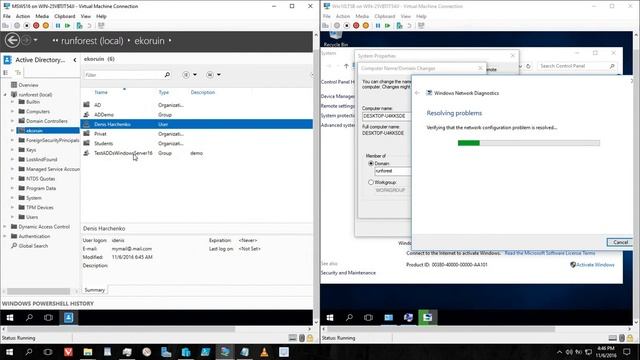Select the Users container in the tree
This screenshot has width=640, height=360.
pyautogui.click(x=32, y=217)
